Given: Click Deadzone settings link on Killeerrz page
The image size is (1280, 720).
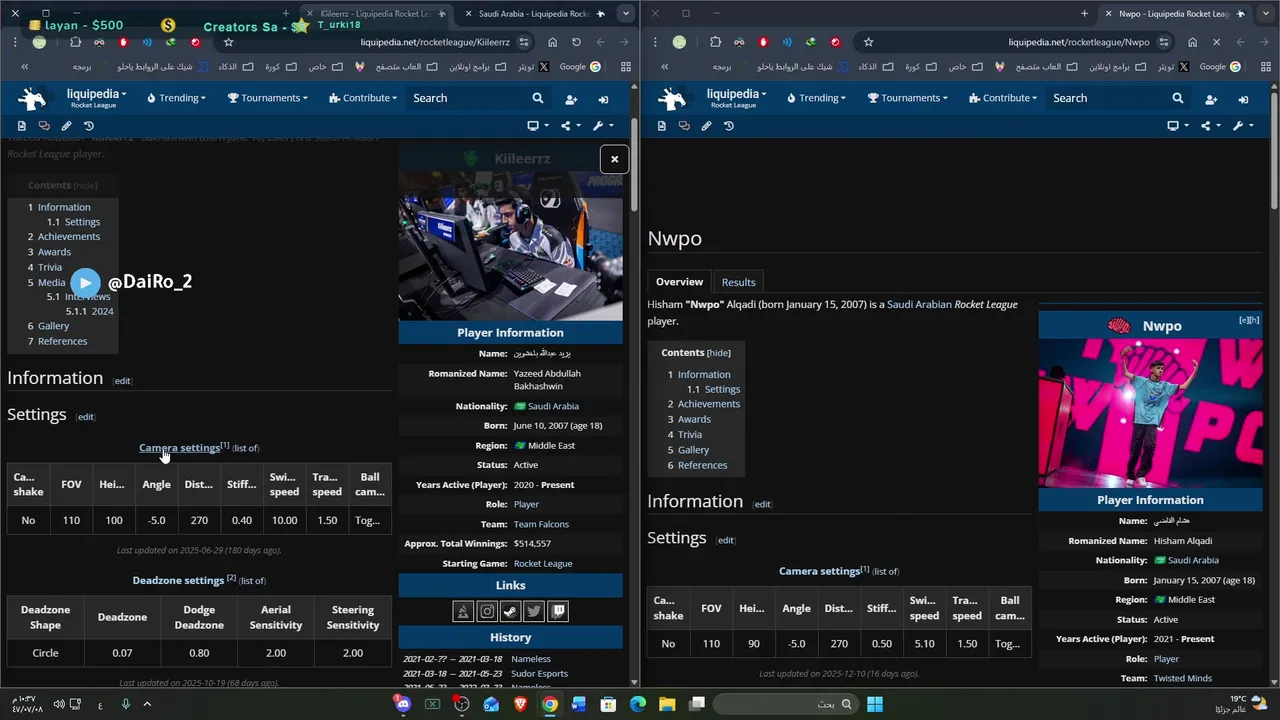Looking at the screenshot, I should pos(178,580).
